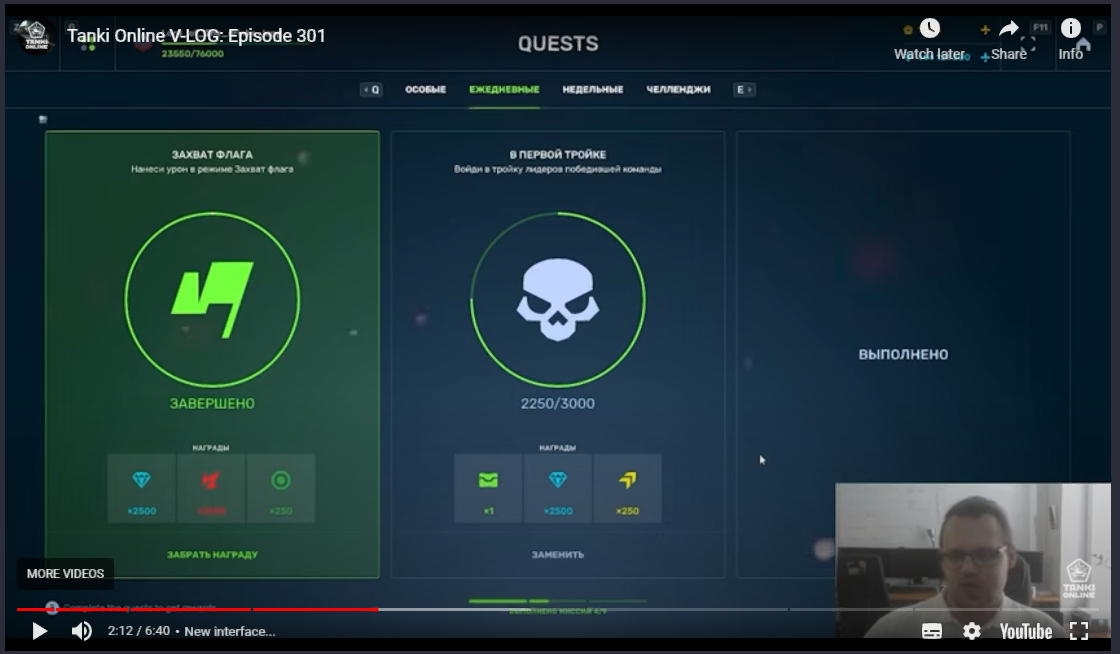The image size is (1120, 654).
Task: Select crystal x2500 reward in top-three quest
Action: 558,488
